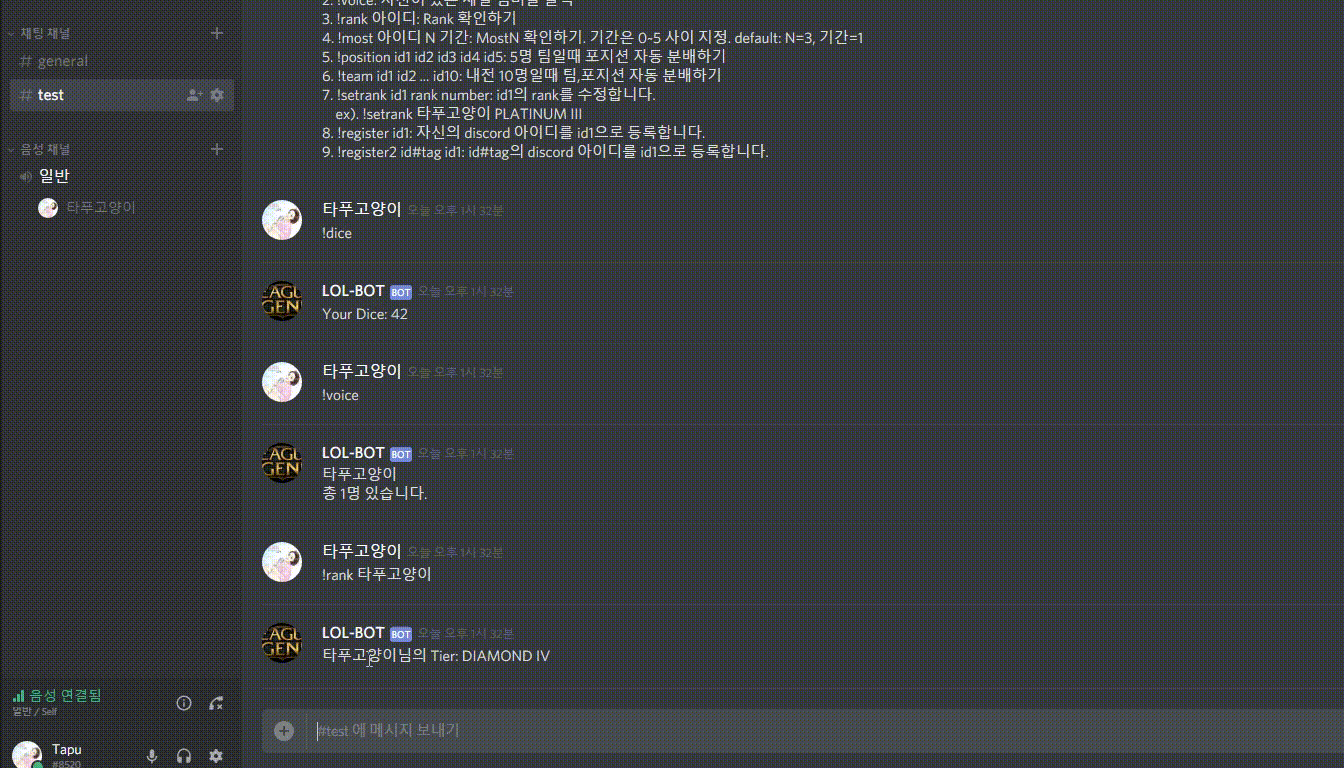This screenshot has width=1344, height=768.
Task: Add a new text channel with plus icon
Action: point(217,33)
